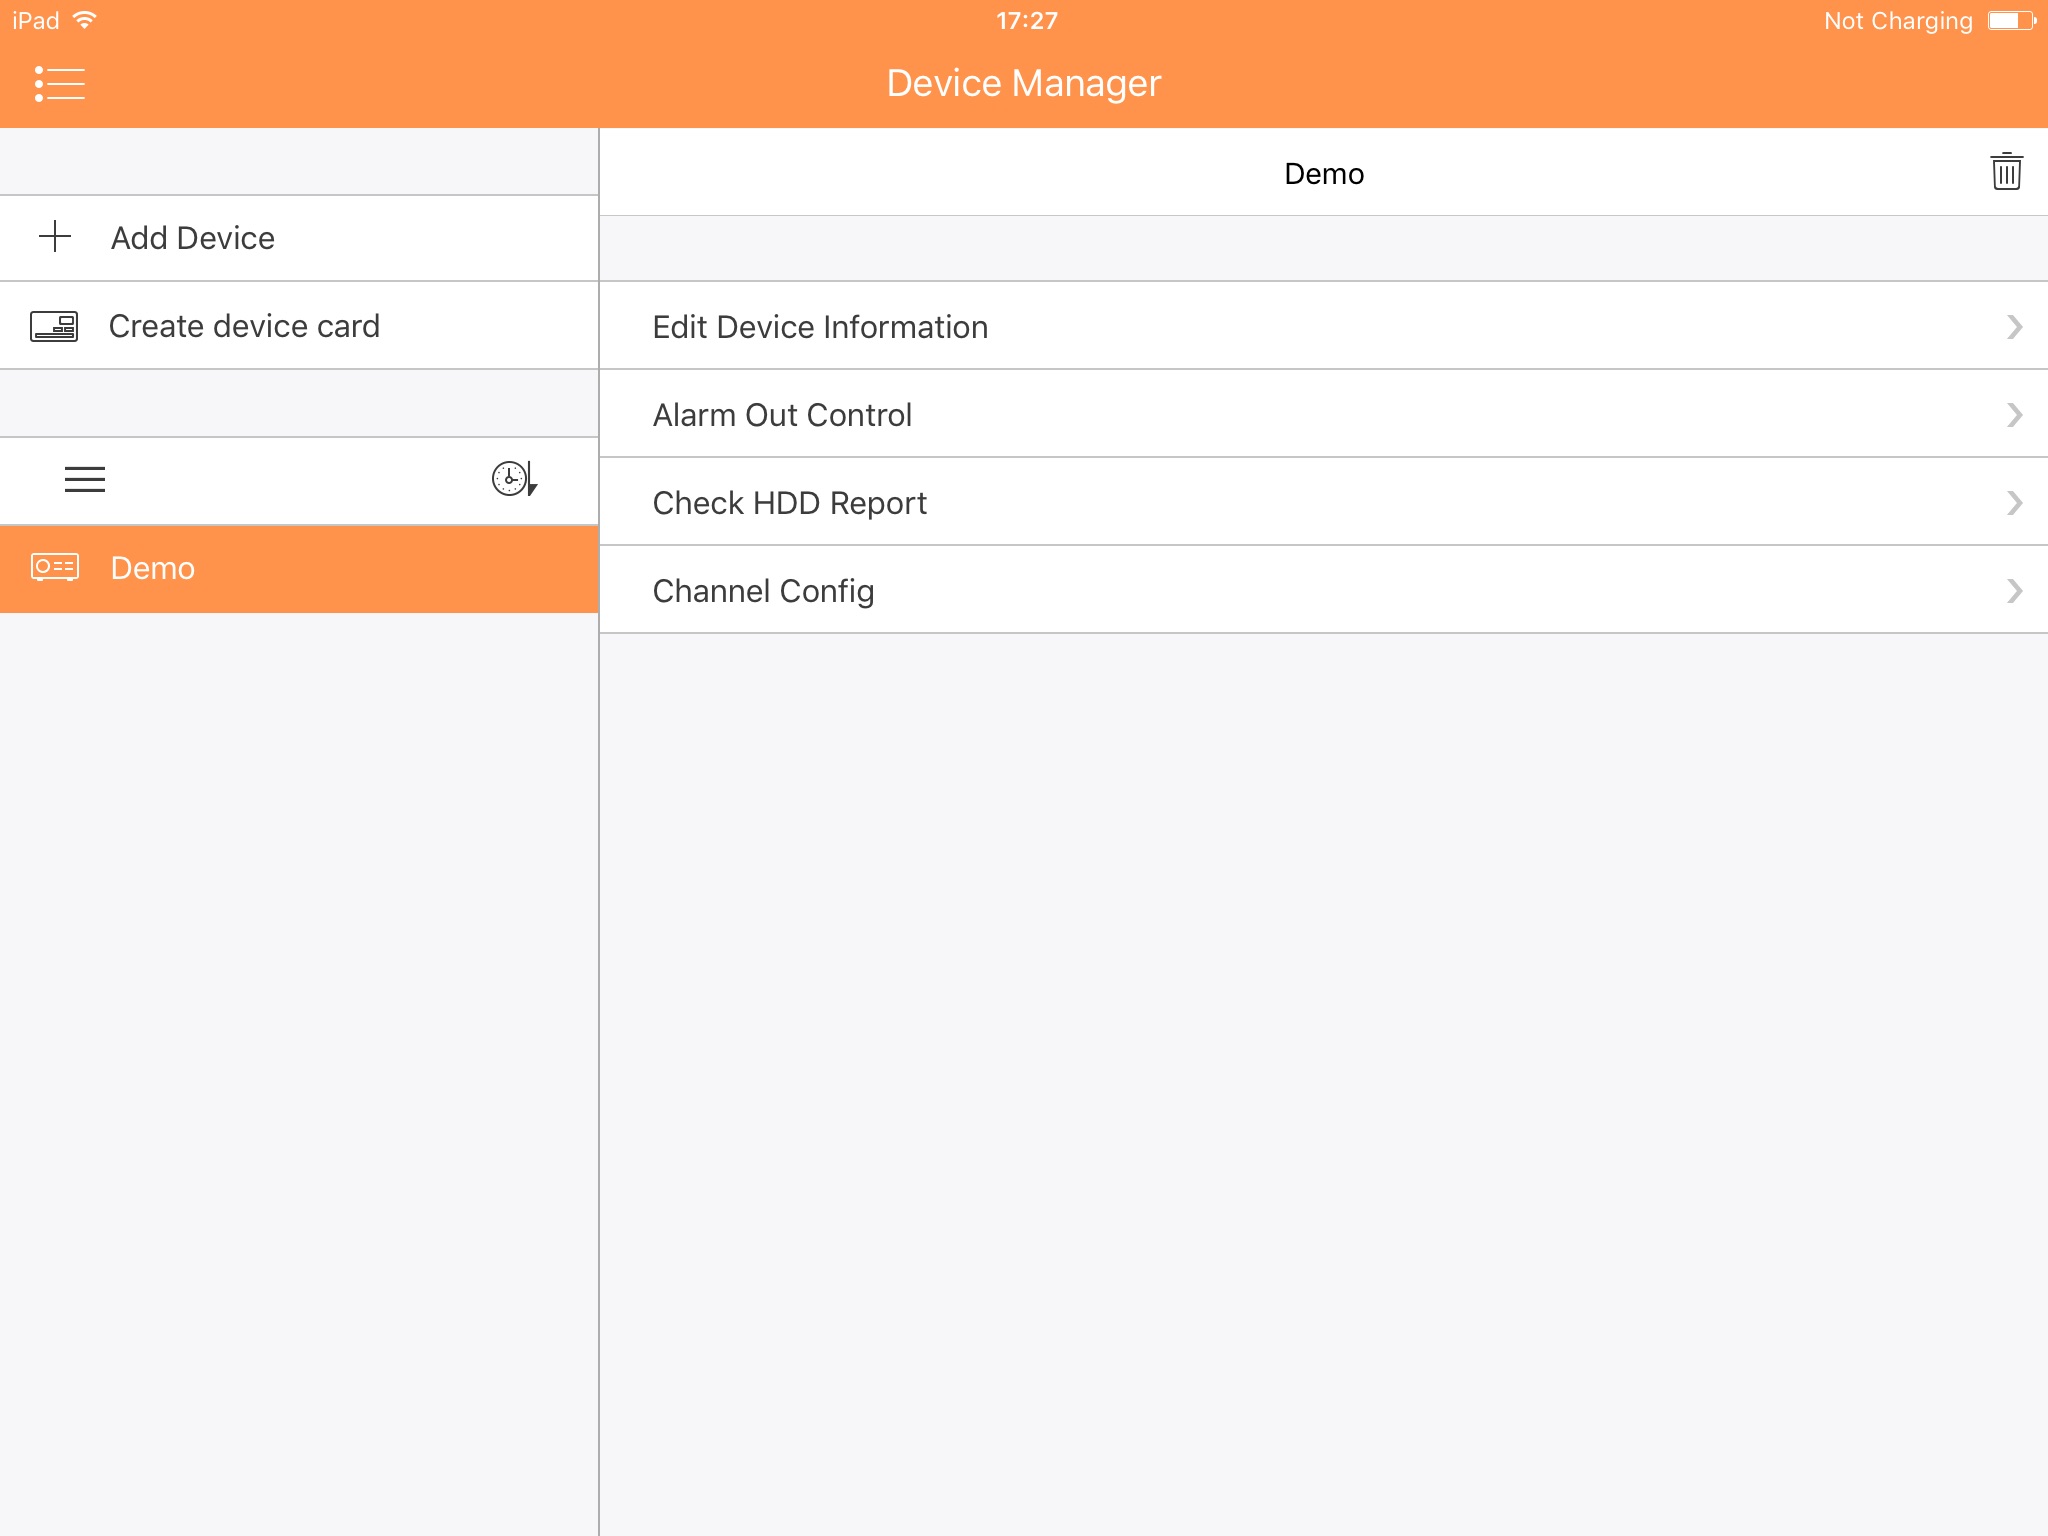Click the Add Device plus icon
The width and height of the screenshot is (2048, 1536).
55,239
